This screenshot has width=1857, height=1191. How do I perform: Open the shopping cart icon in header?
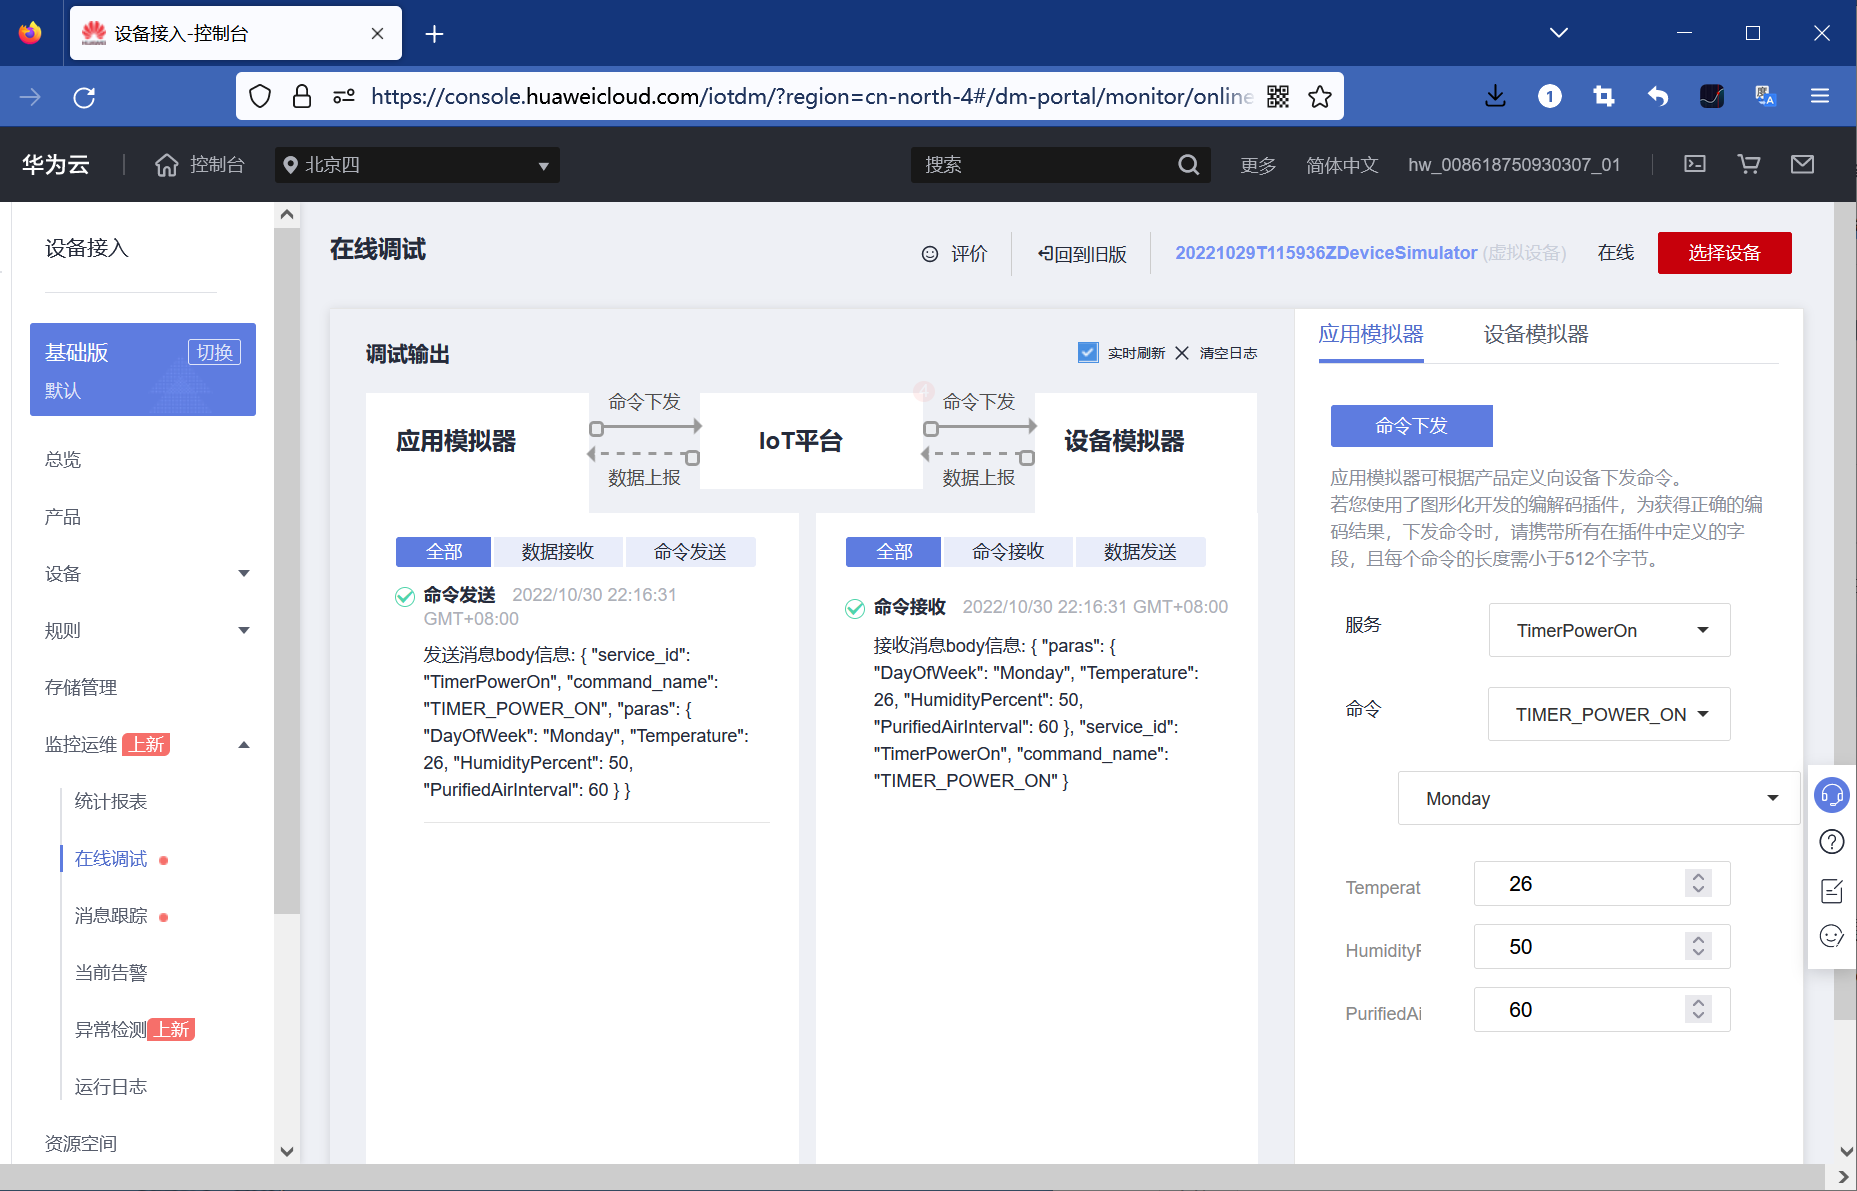click(1748, 164)
